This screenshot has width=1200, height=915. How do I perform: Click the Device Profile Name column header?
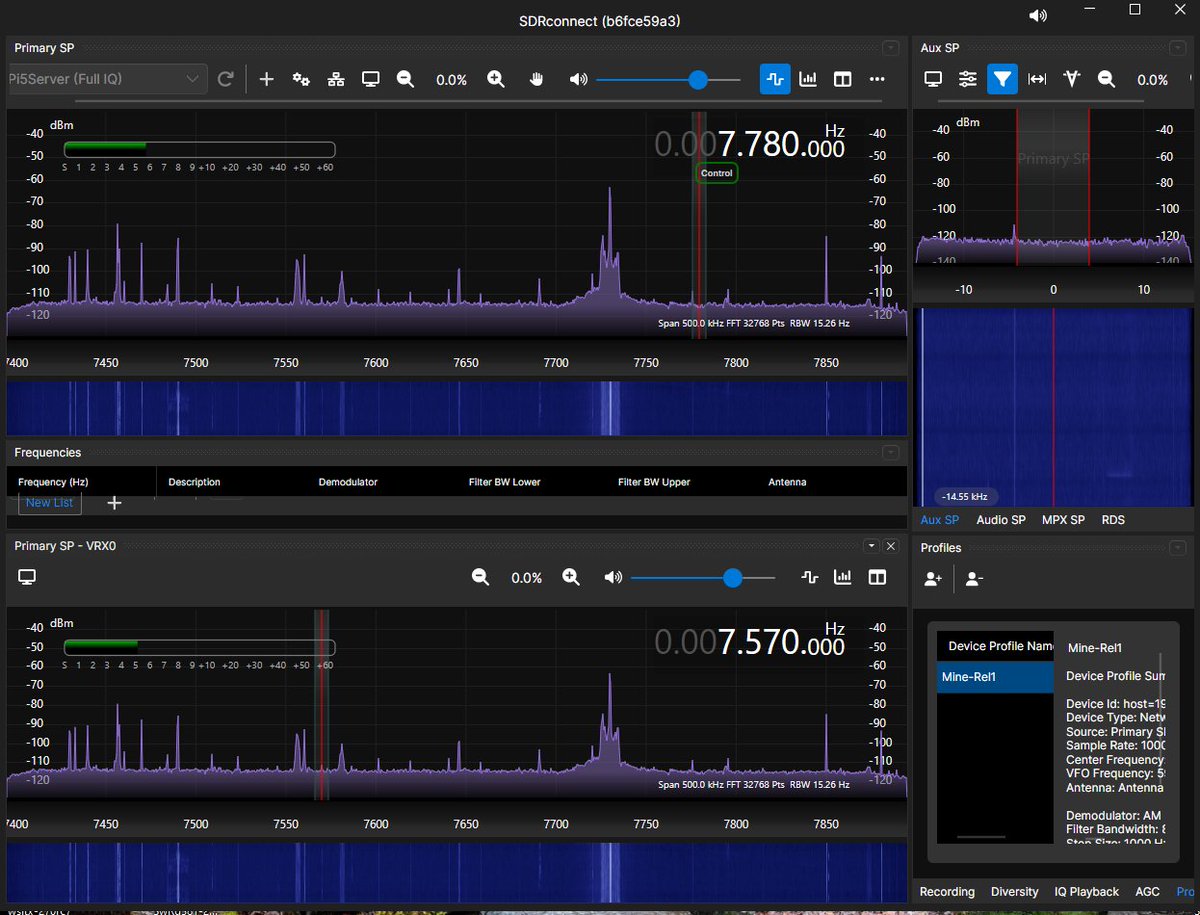coord(995,646)
